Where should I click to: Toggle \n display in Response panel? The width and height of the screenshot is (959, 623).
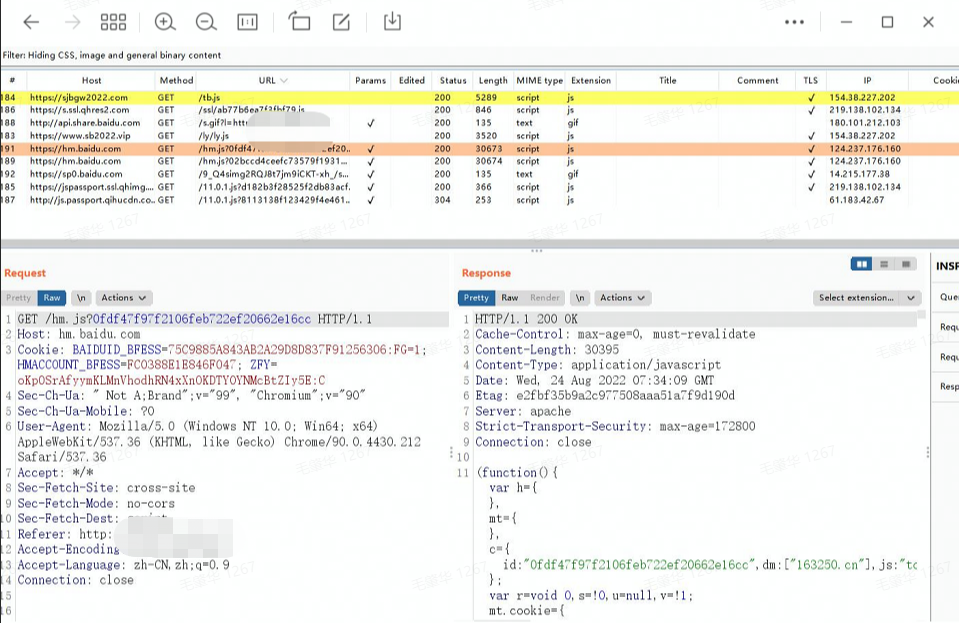[580, 298]
